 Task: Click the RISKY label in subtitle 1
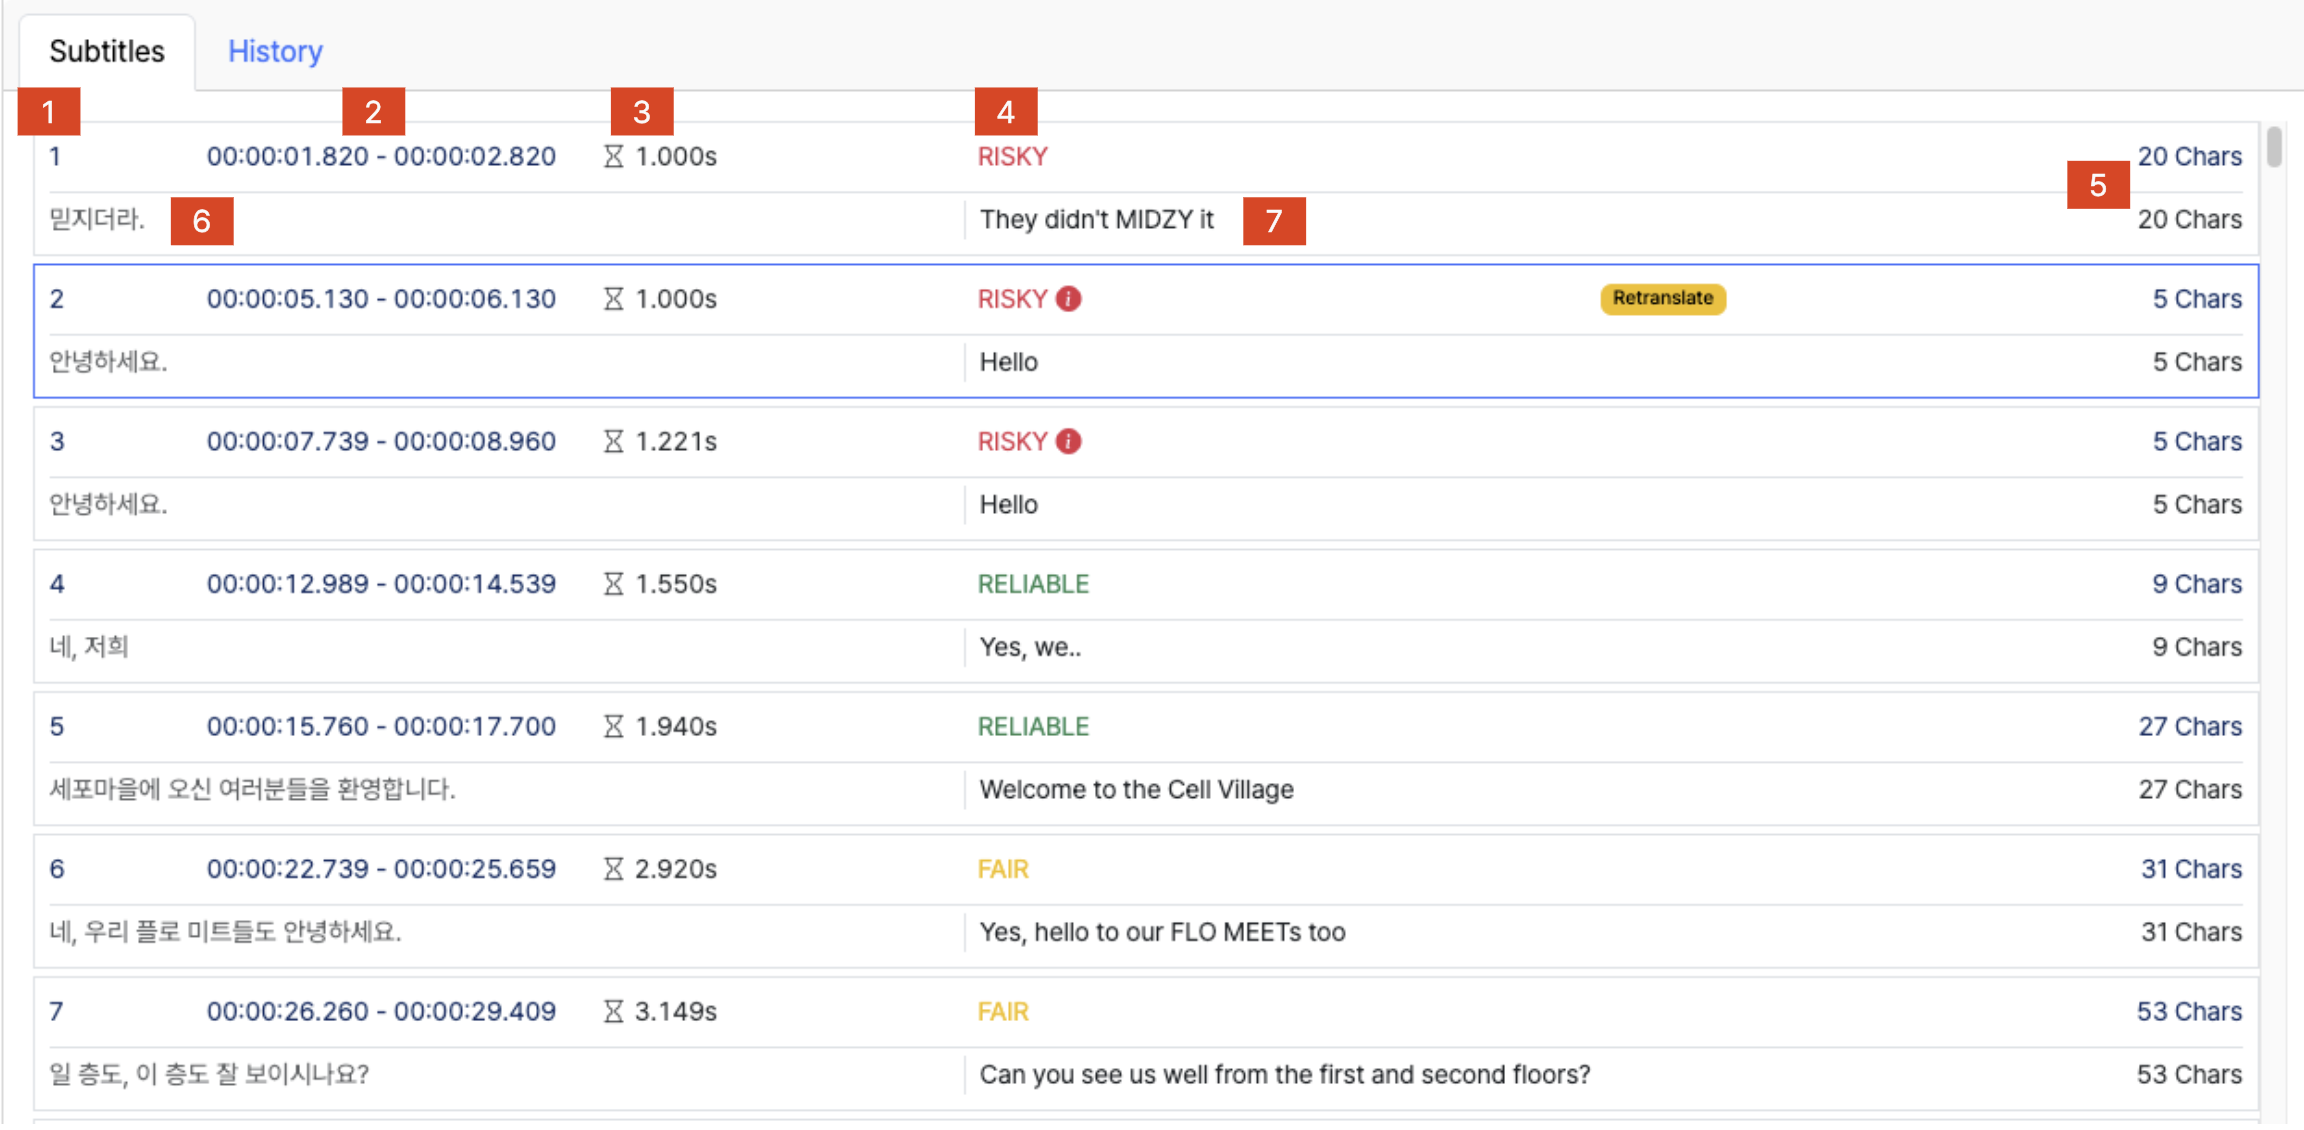[x=1013, y=156]
